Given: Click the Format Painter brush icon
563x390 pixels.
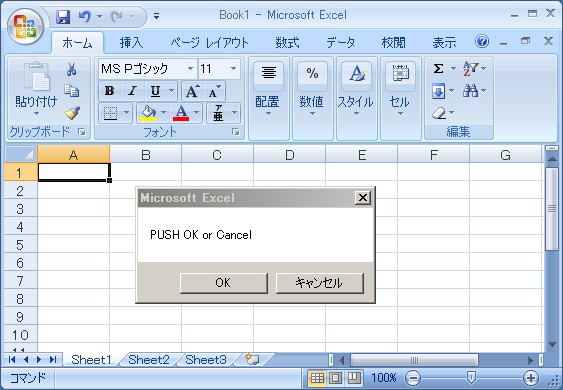Looking at the screenshot, I should [72, 113].
